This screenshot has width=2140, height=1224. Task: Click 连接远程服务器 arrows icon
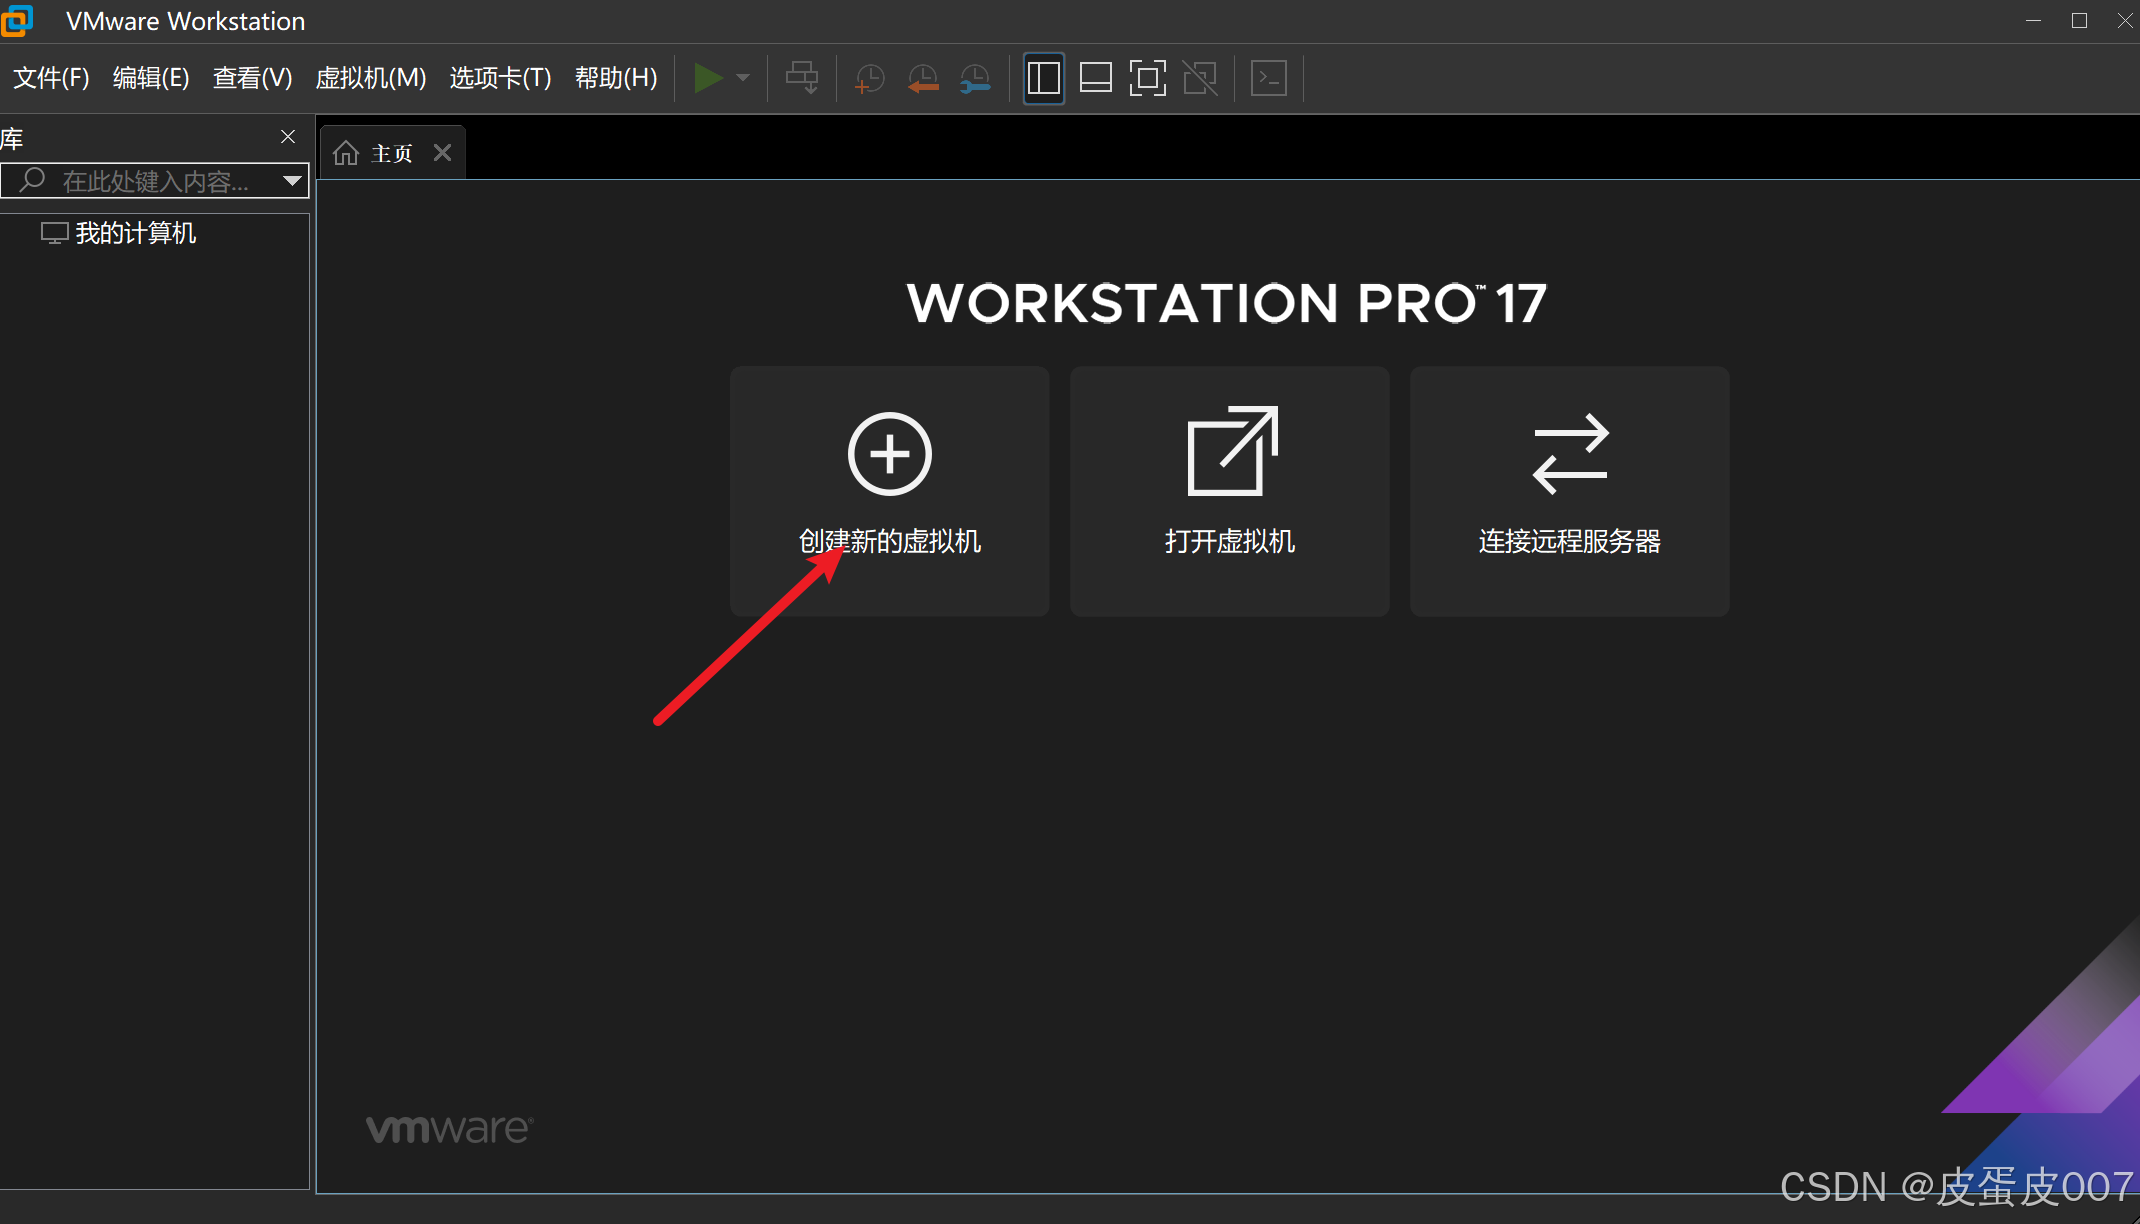(1570, 454)
